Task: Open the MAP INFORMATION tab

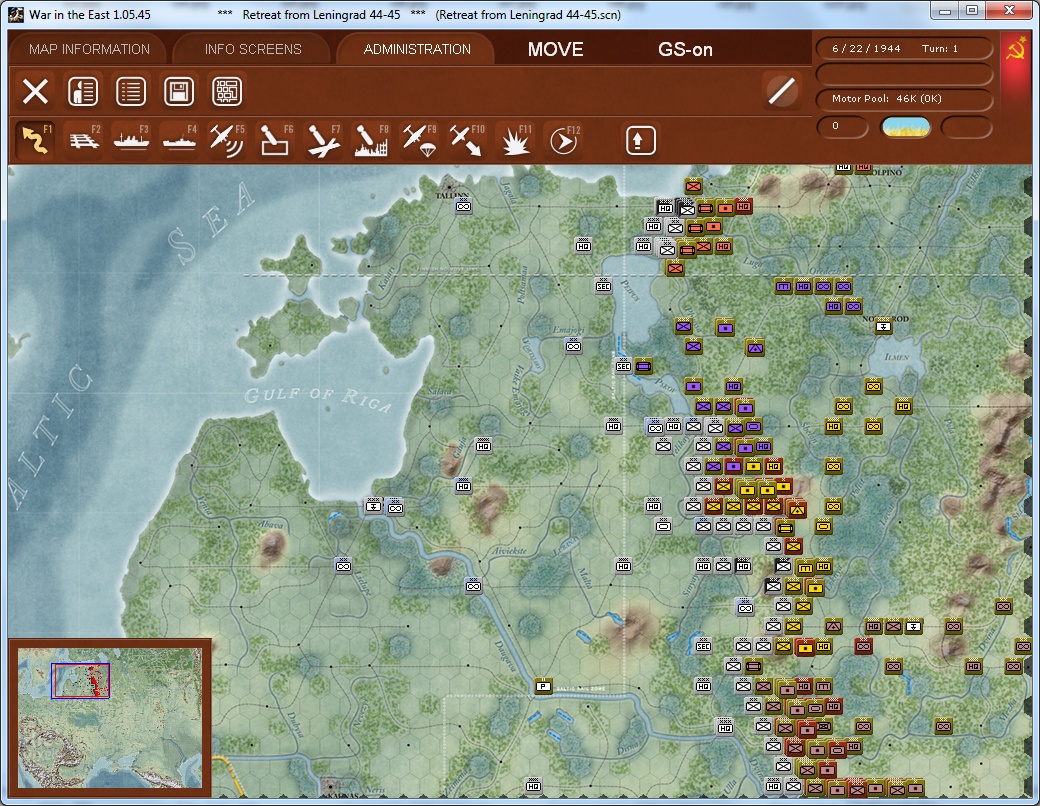Action: 89,49
